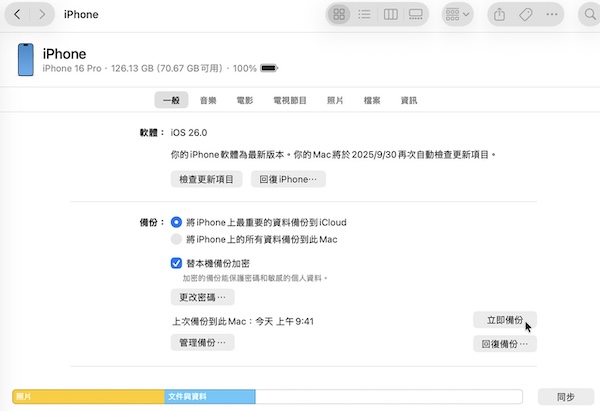Image resolution: width=600 pixels, height=411 pixels.
Task: Click the iOS 26.0 version text
Action: 189,133
